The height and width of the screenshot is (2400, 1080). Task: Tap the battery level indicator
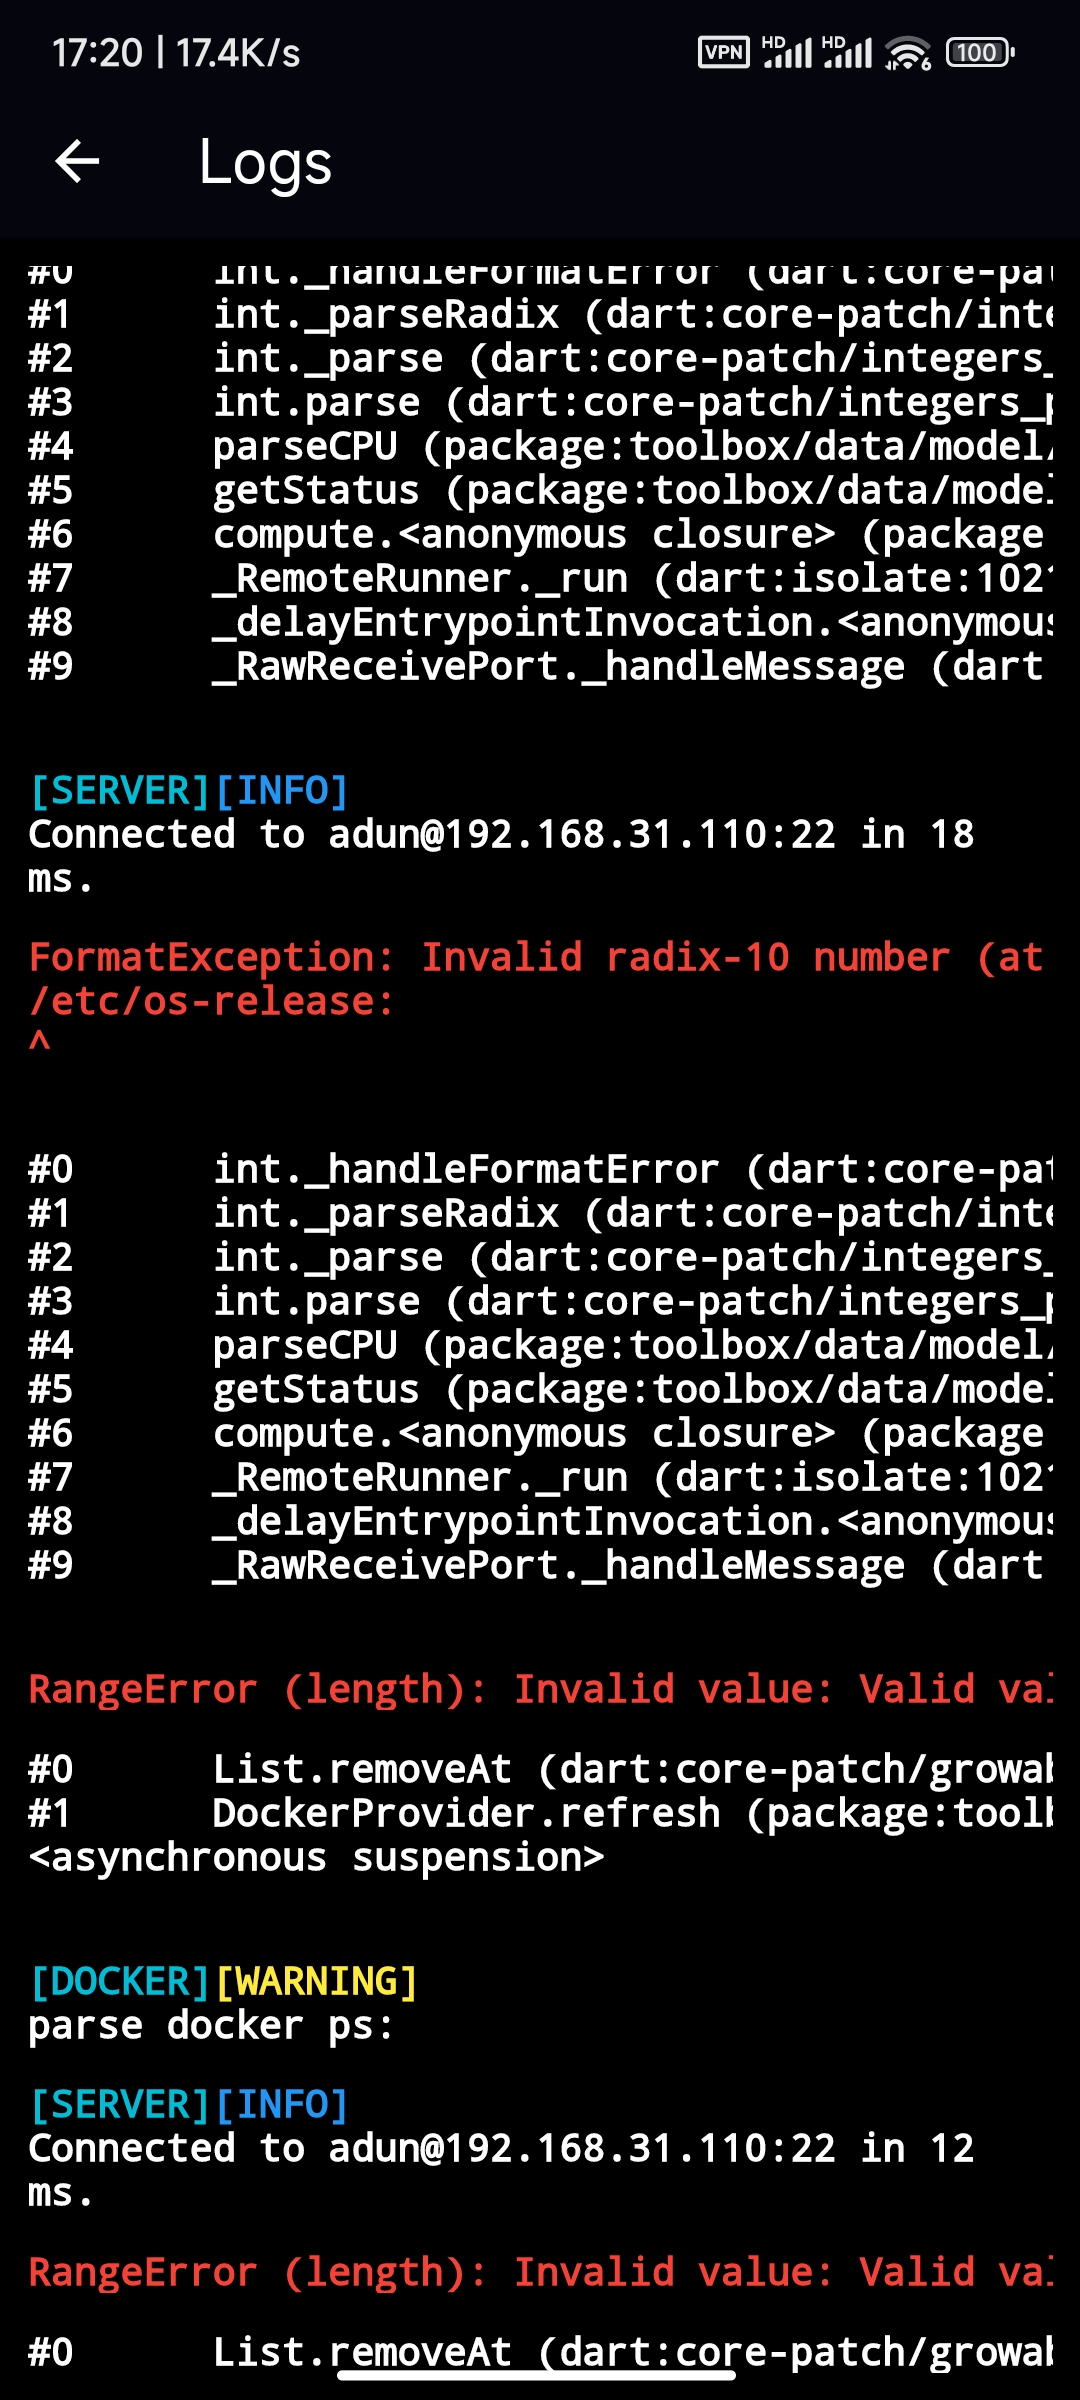(977, 52)
